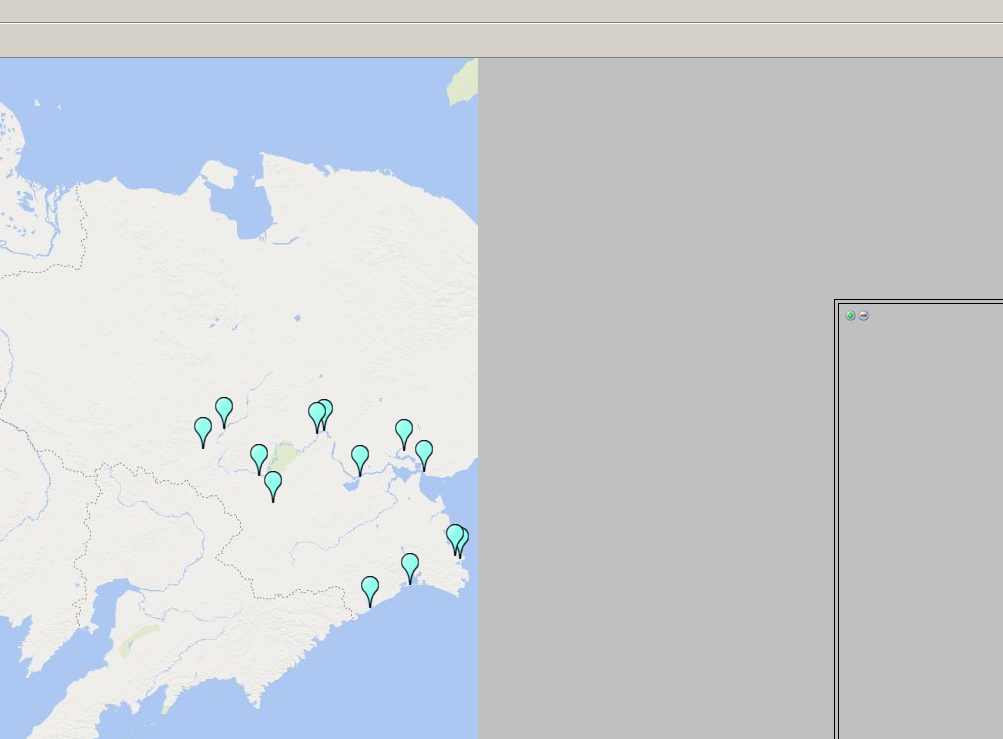The height and width of the screenshot is (739, 1003).
Task: Click the marker just northeast of the westernmost pin
Action: (224, 410)
